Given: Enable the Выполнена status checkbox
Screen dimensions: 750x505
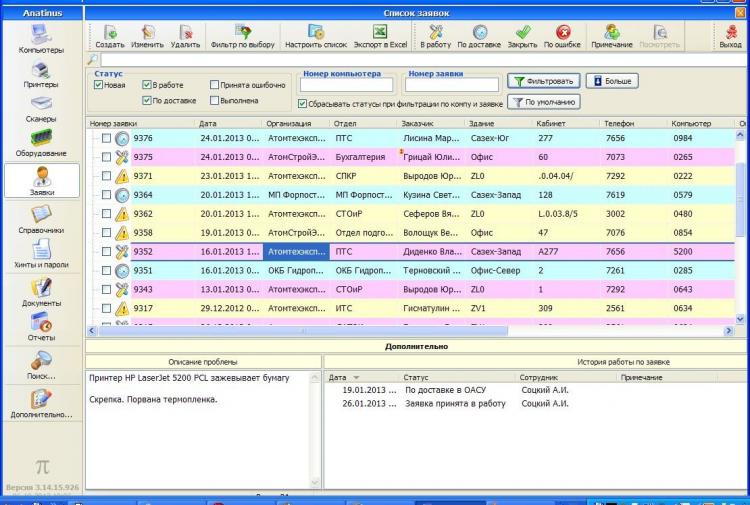Looking at the screenshot, I should [215, 100].
